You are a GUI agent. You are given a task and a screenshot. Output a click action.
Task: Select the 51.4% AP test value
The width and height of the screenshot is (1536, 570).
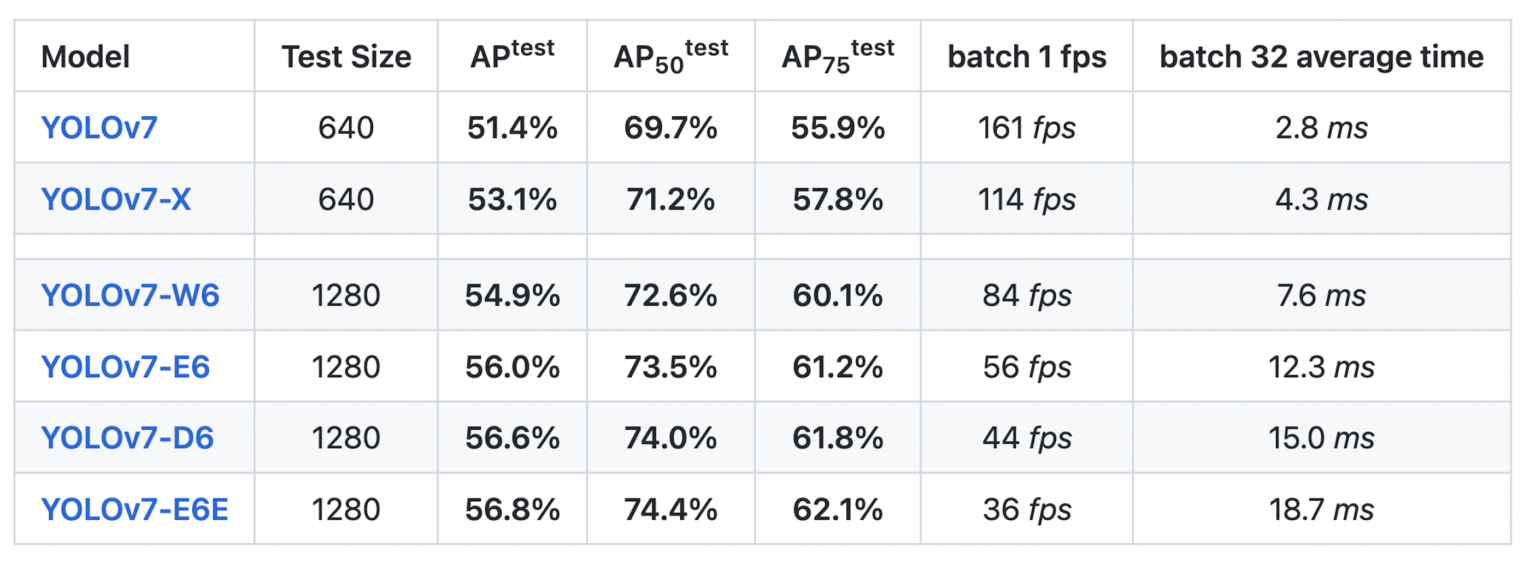(x=512, y=128)
